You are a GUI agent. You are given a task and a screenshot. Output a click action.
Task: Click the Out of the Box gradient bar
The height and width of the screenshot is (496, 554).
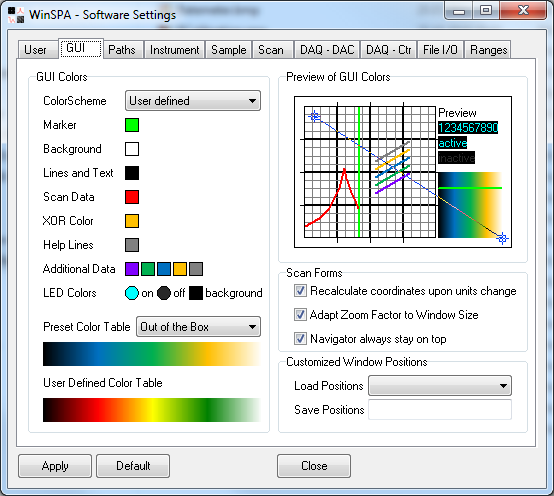pyautogui.click(x=152, y=354)
